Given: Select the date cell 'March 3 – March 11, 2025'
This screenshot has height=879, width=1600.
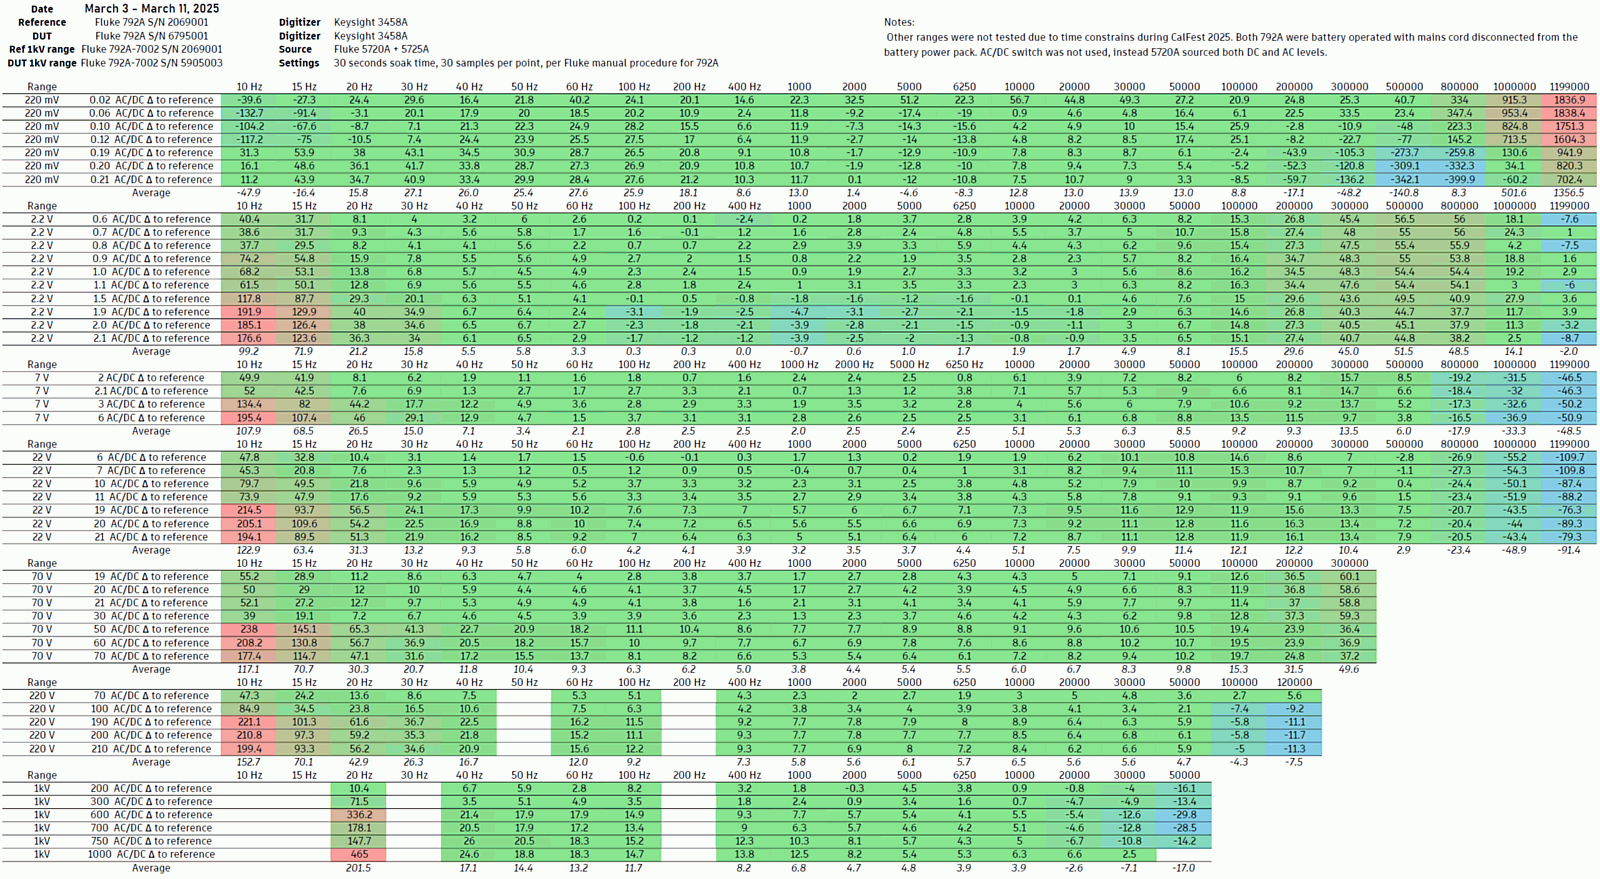Looking at the screenshot, I should tap(151, 8).
